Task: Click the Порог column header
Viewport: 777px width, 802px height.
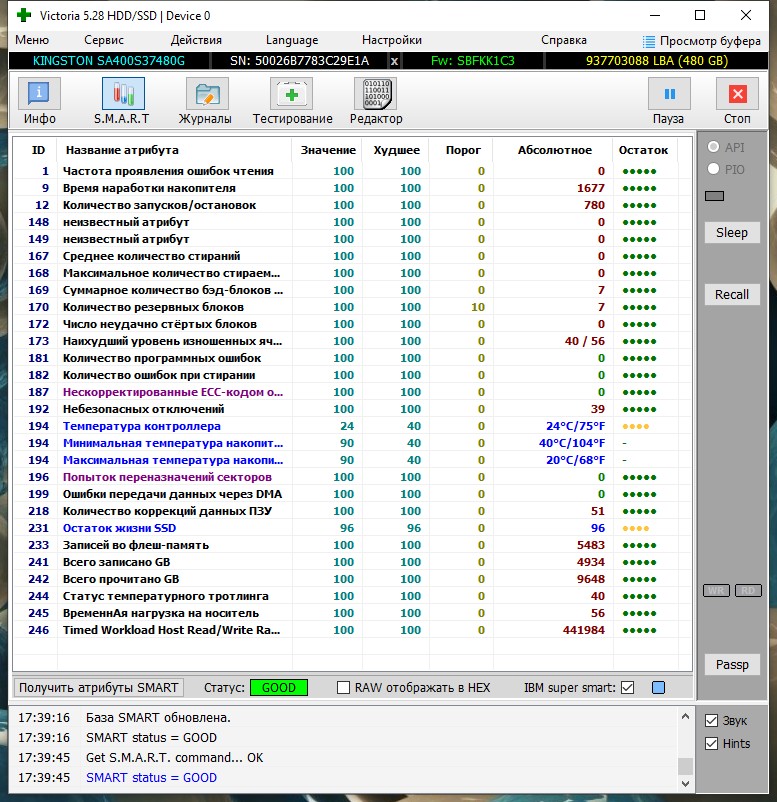Action: pos(463,150)
